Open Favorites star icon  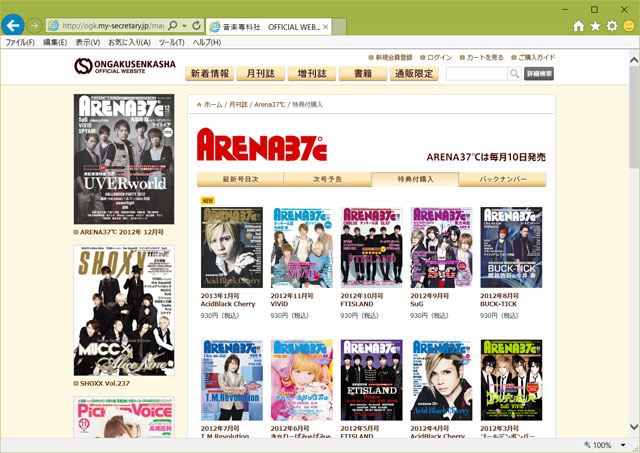pyautogui.click(x=595, y=26)
